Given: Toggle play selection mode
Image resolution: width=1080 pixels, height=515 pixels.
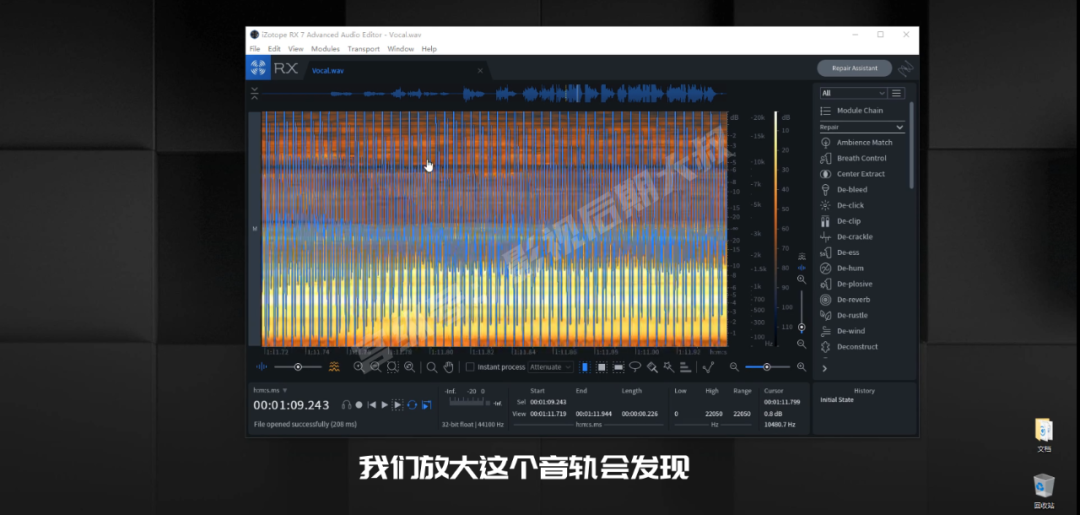Looking at the screenshot, I should click(397, 405).
